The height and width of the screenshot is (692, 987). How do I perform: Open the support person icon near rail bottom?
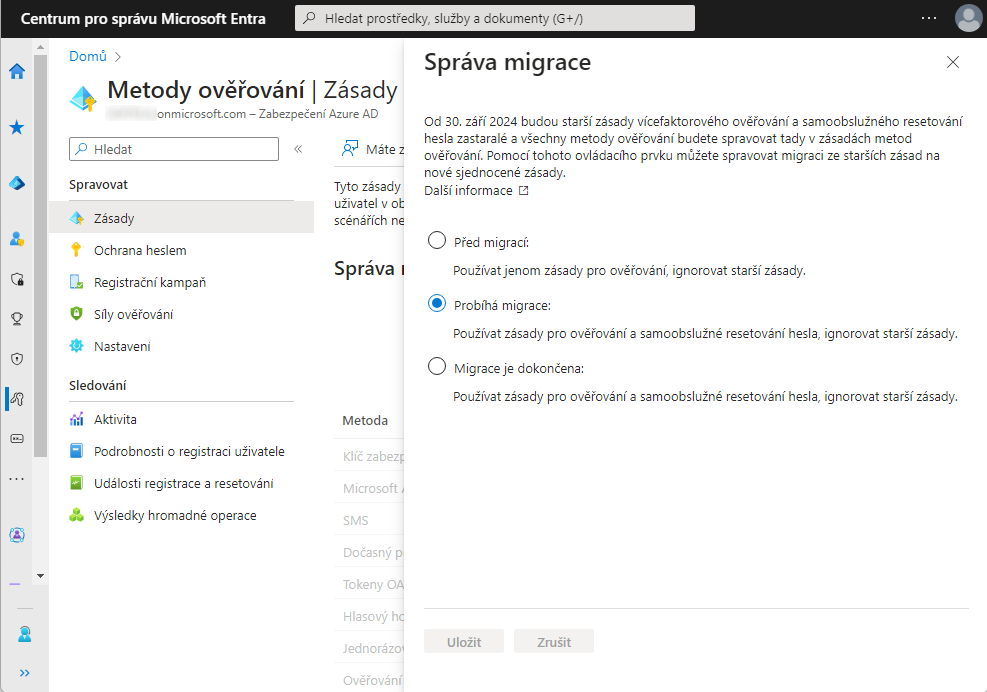click(25, 634)
